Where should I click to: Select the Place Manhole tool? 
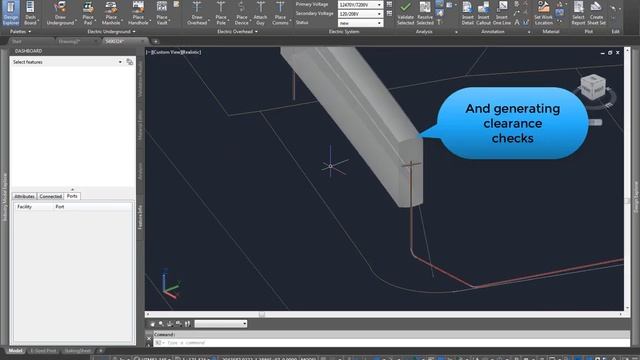click(111, 13)
